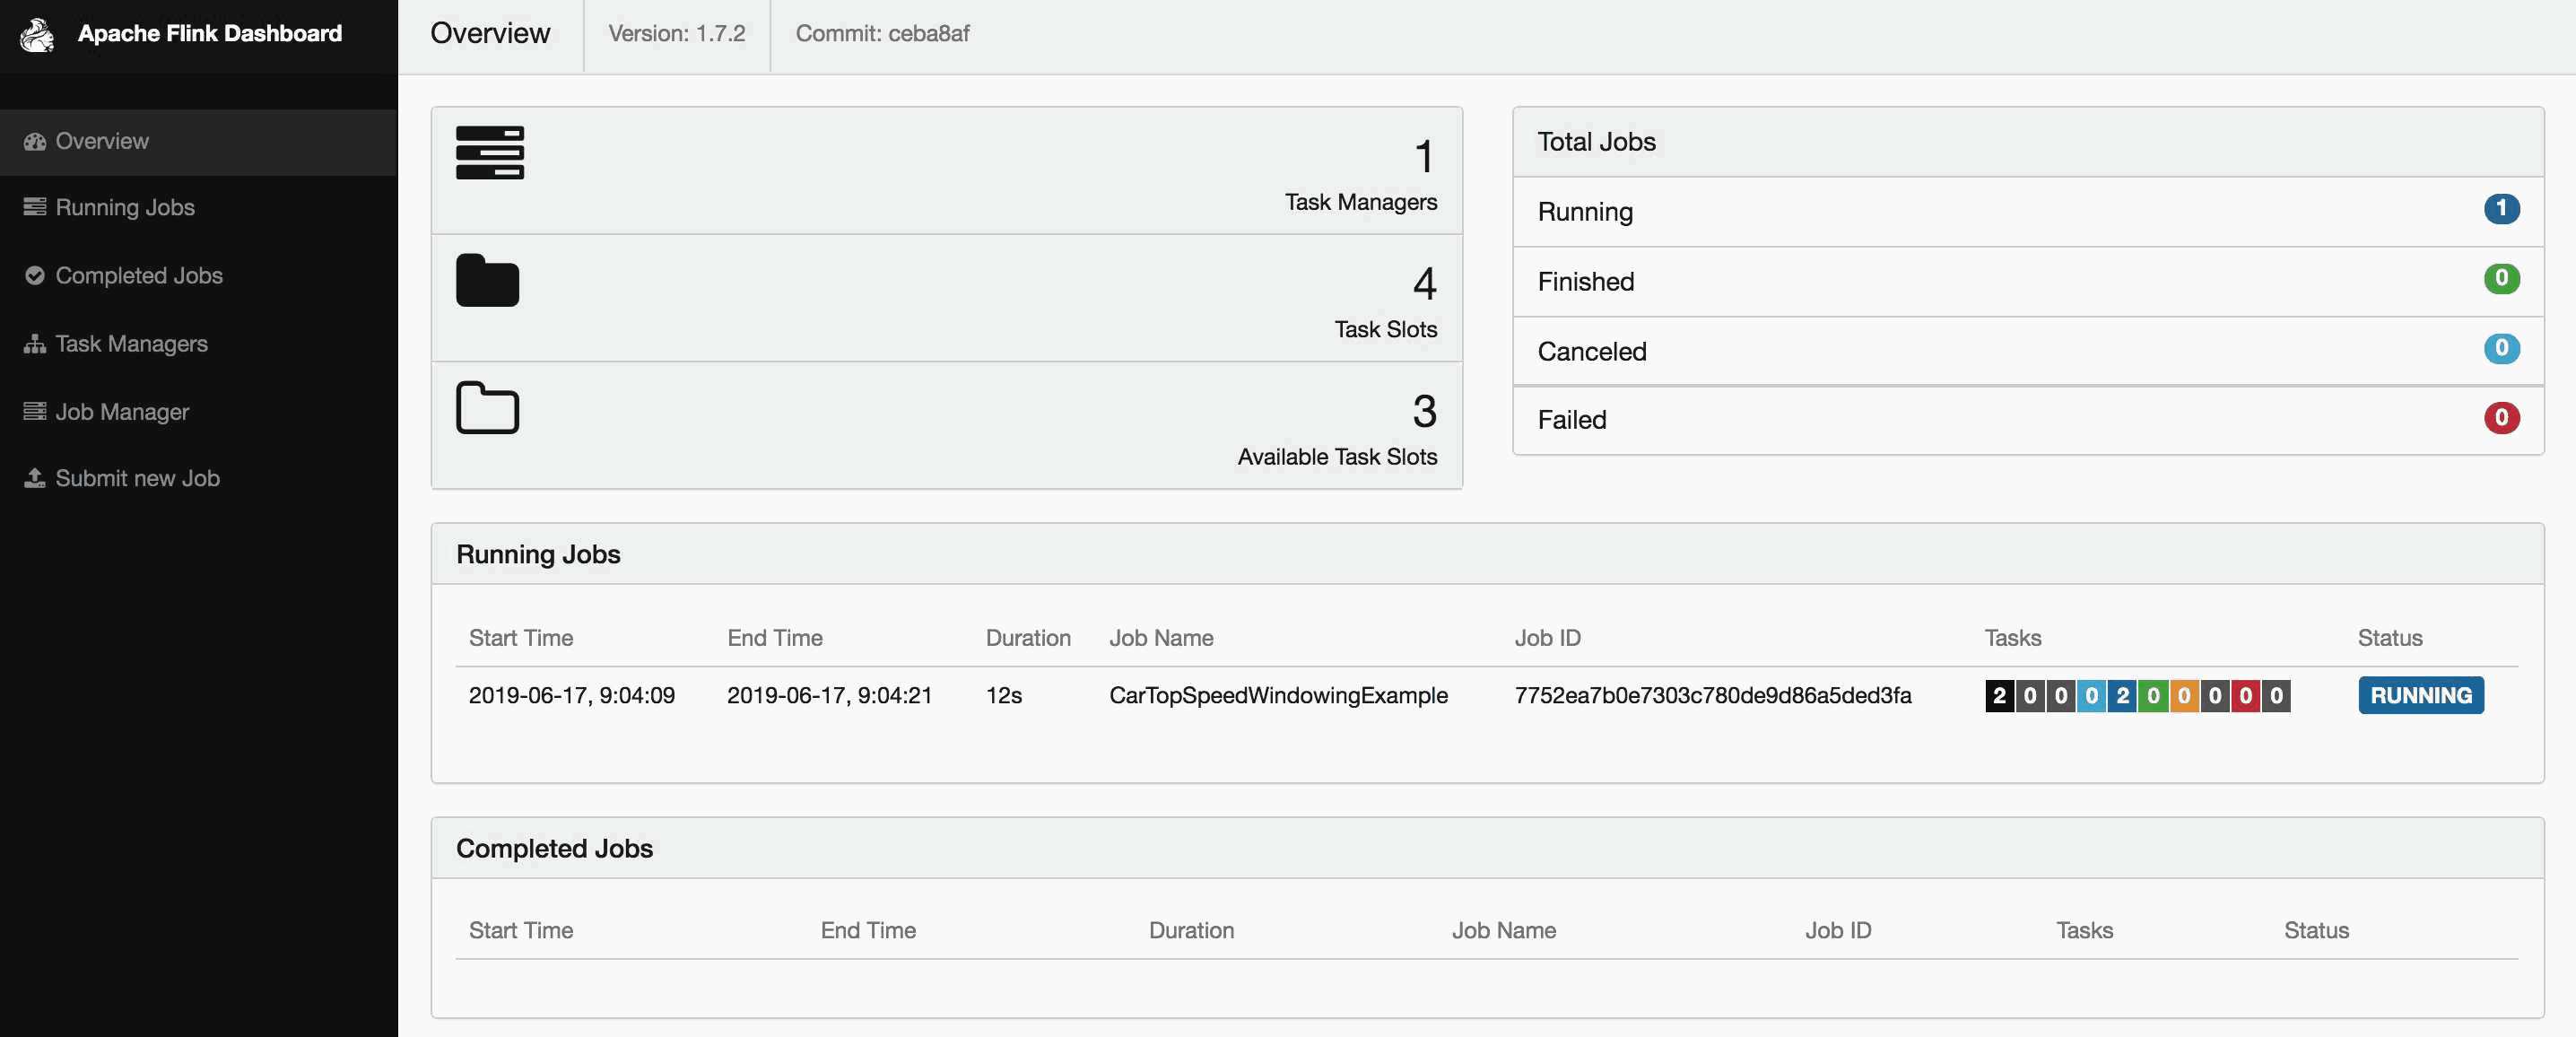Image resolution: width=2576 pixels, height=1037 pixels.
Task: Click the Task Managers server stack icon
Action: pos(490,153)
